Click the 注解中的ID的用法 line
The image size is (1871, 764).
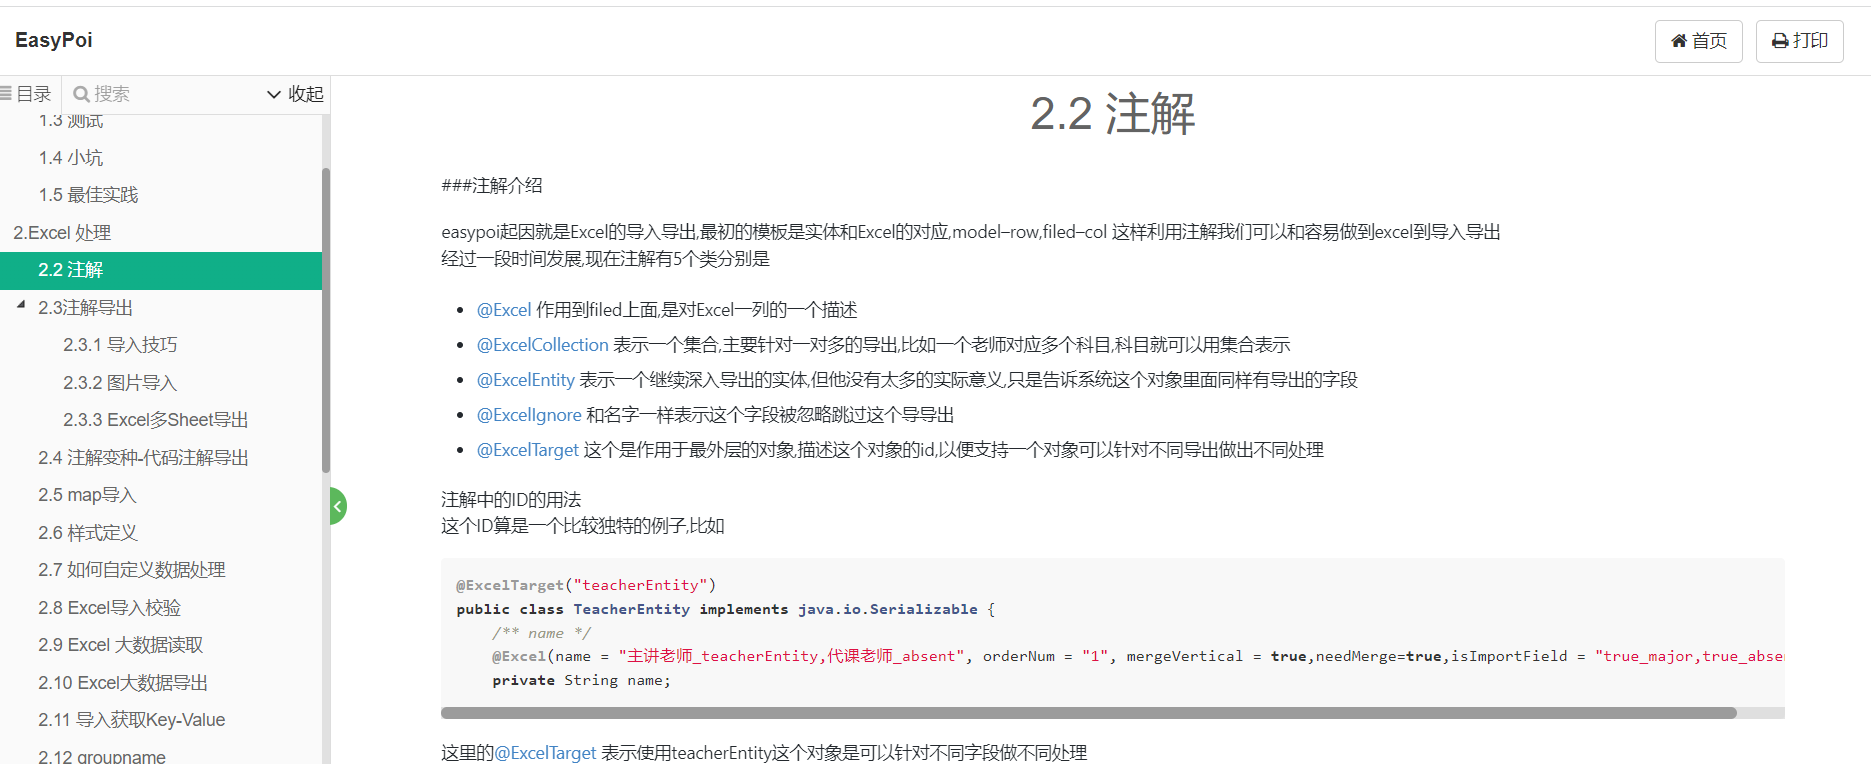coord(511,500)
